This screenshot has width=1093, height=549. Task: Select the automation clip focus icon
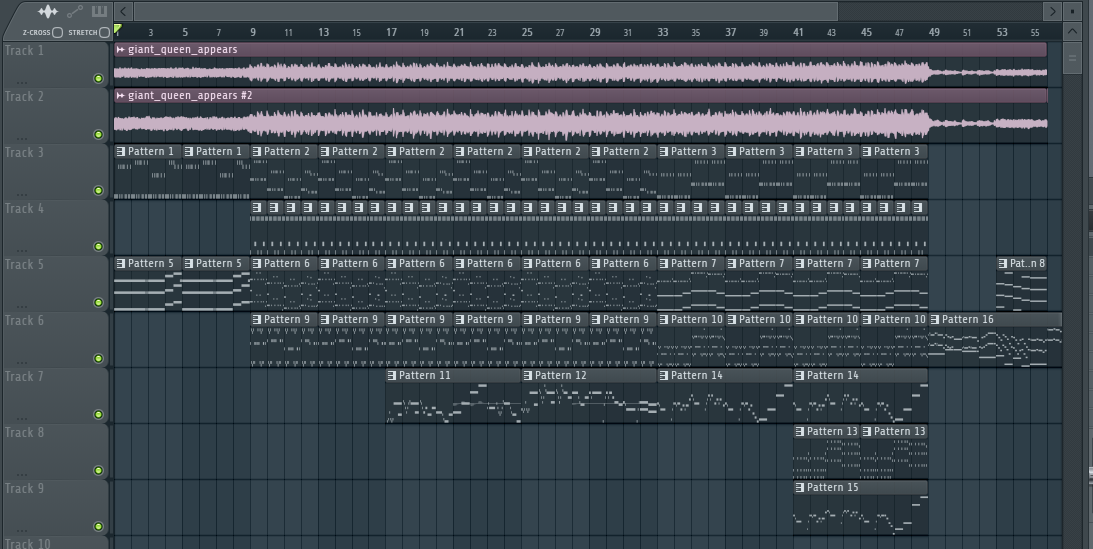pos(74,12)
